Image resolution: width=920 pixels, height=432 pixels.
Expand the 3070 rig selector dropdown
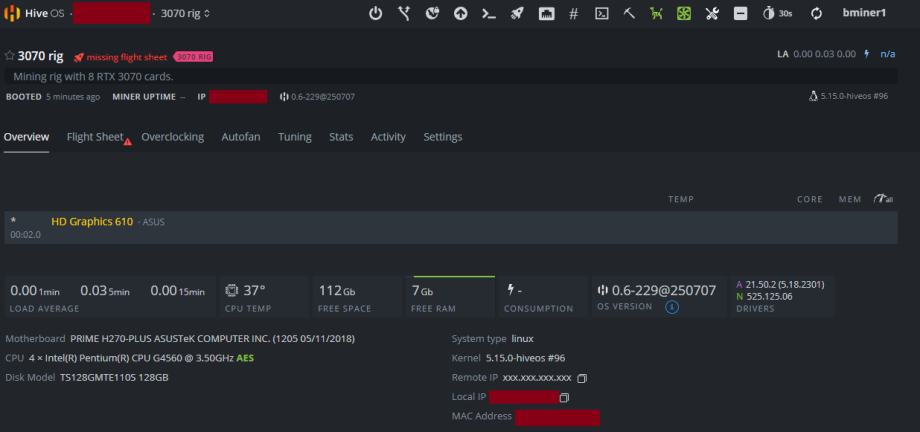(x=186, y=14)
